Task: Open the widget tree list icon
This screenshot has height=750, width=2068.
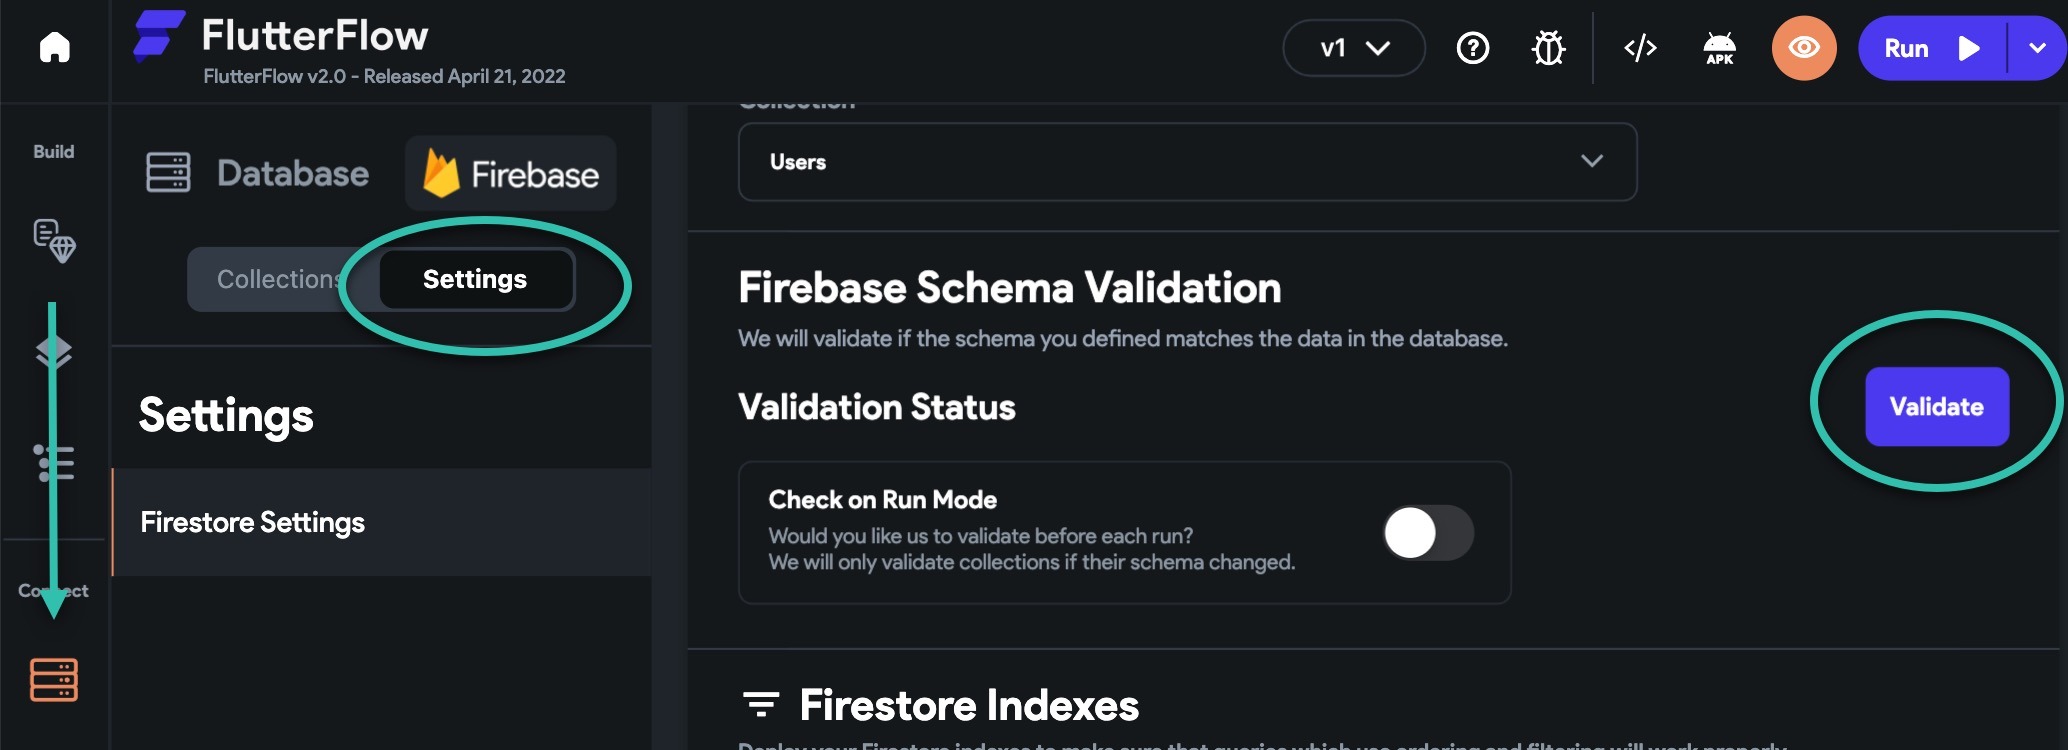Action: pos(54,463)
